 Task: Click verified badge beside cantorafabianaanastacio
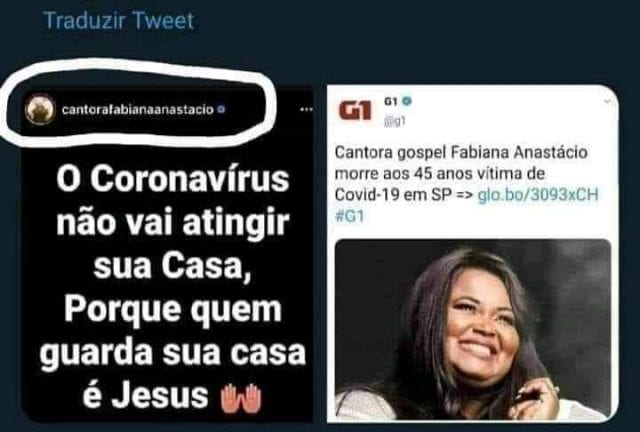[x=221, y=109]
